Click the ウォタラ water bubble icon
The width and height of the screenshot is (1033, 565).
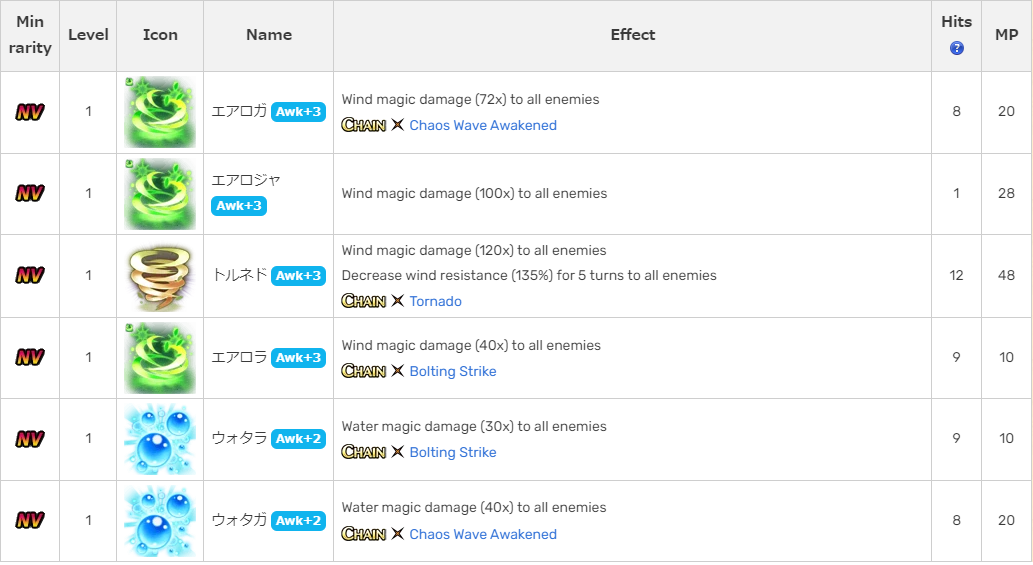tap(160, 439)
